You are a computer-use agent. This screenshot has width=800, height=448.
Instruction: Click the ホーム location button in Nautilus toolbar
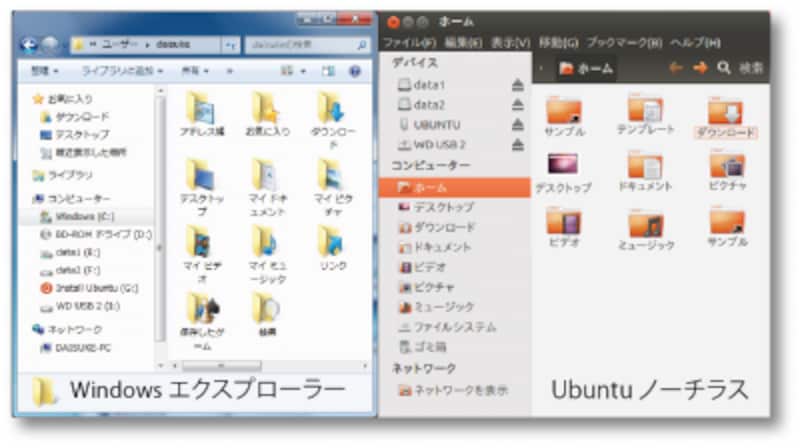(x=586, y=68)
